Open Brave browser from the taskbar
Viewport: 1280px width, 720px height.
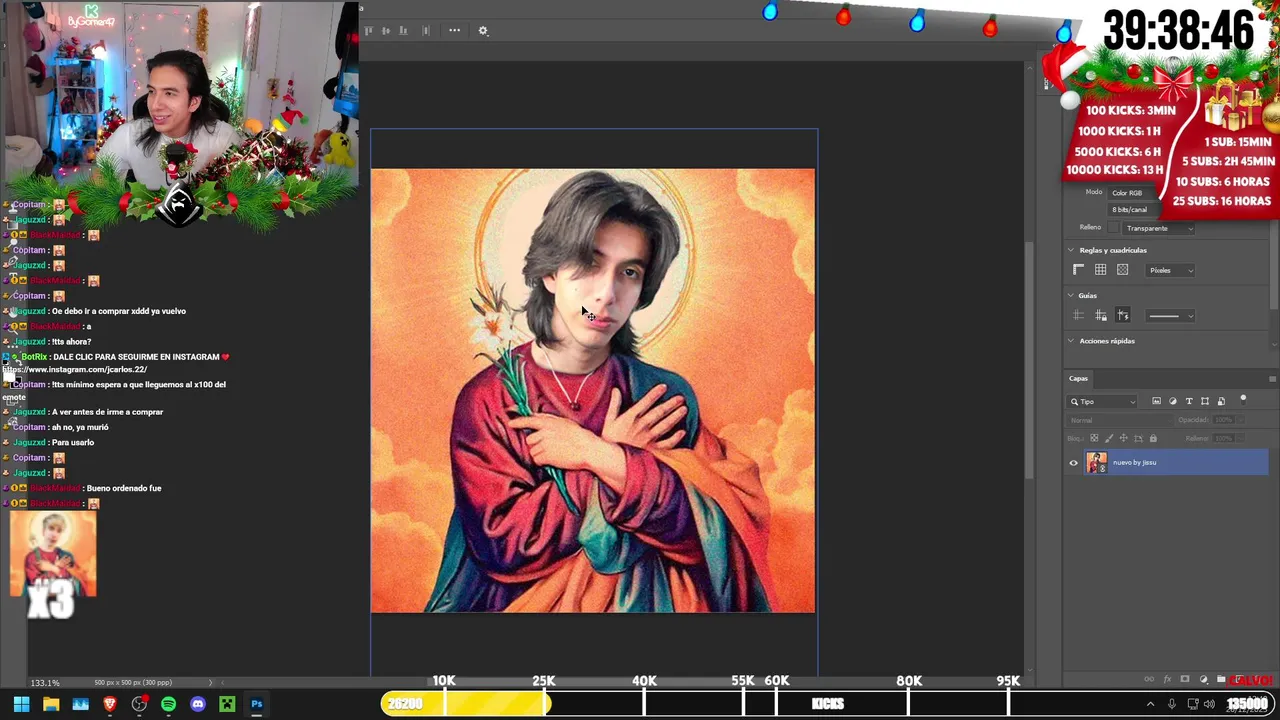(x=110, y=704)
